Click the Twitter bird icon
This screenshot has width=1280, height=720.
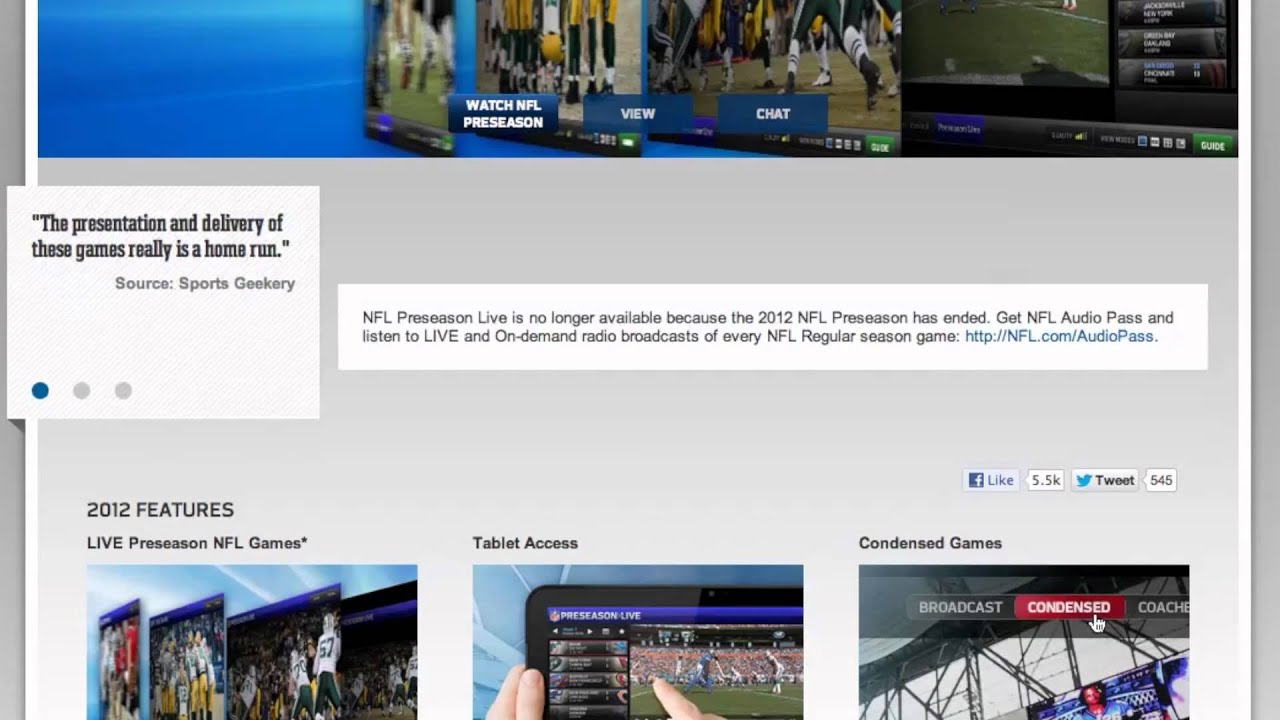[x=1083, y=480]
